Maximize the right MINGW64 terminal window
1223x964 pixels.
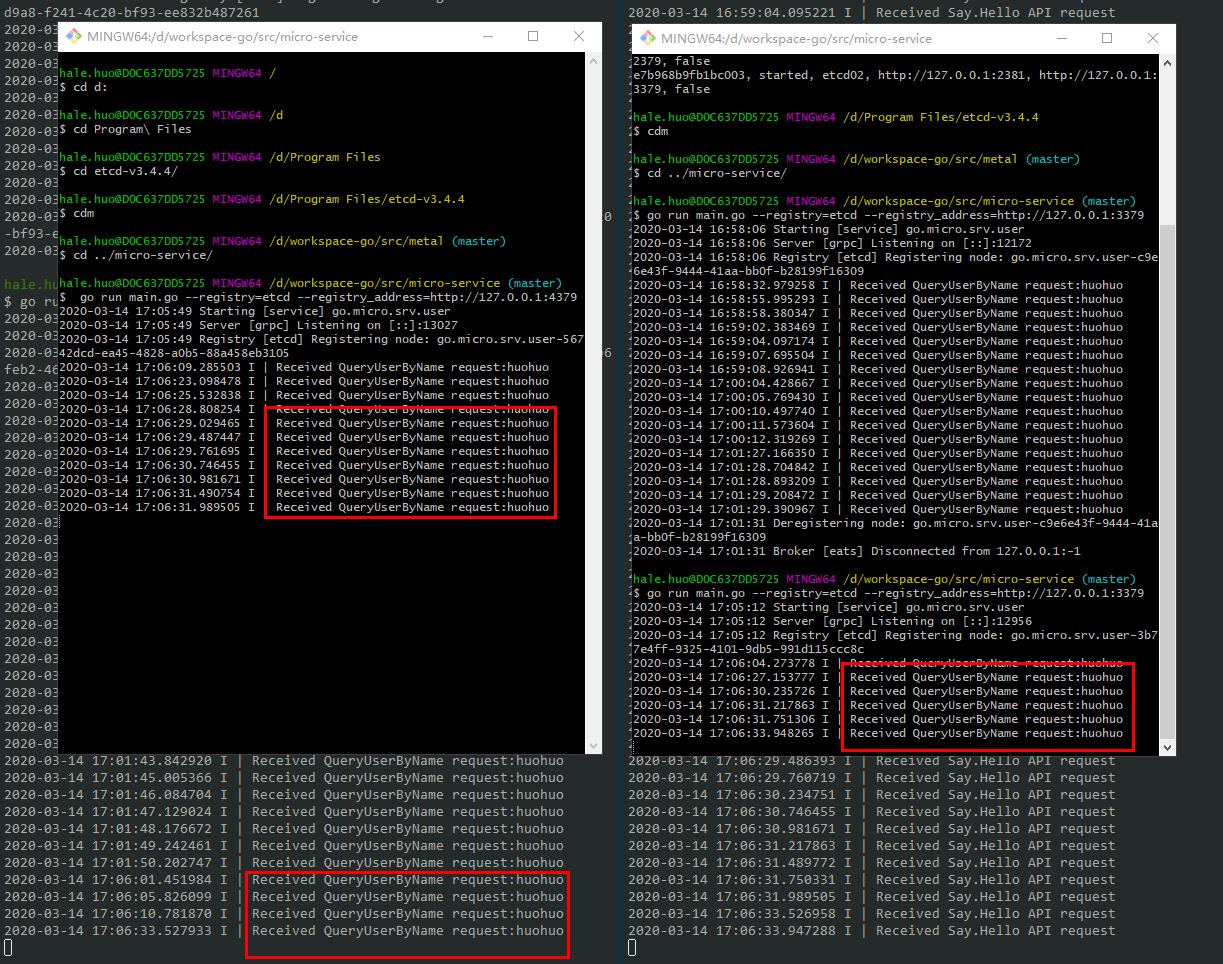click(1107, 38)
